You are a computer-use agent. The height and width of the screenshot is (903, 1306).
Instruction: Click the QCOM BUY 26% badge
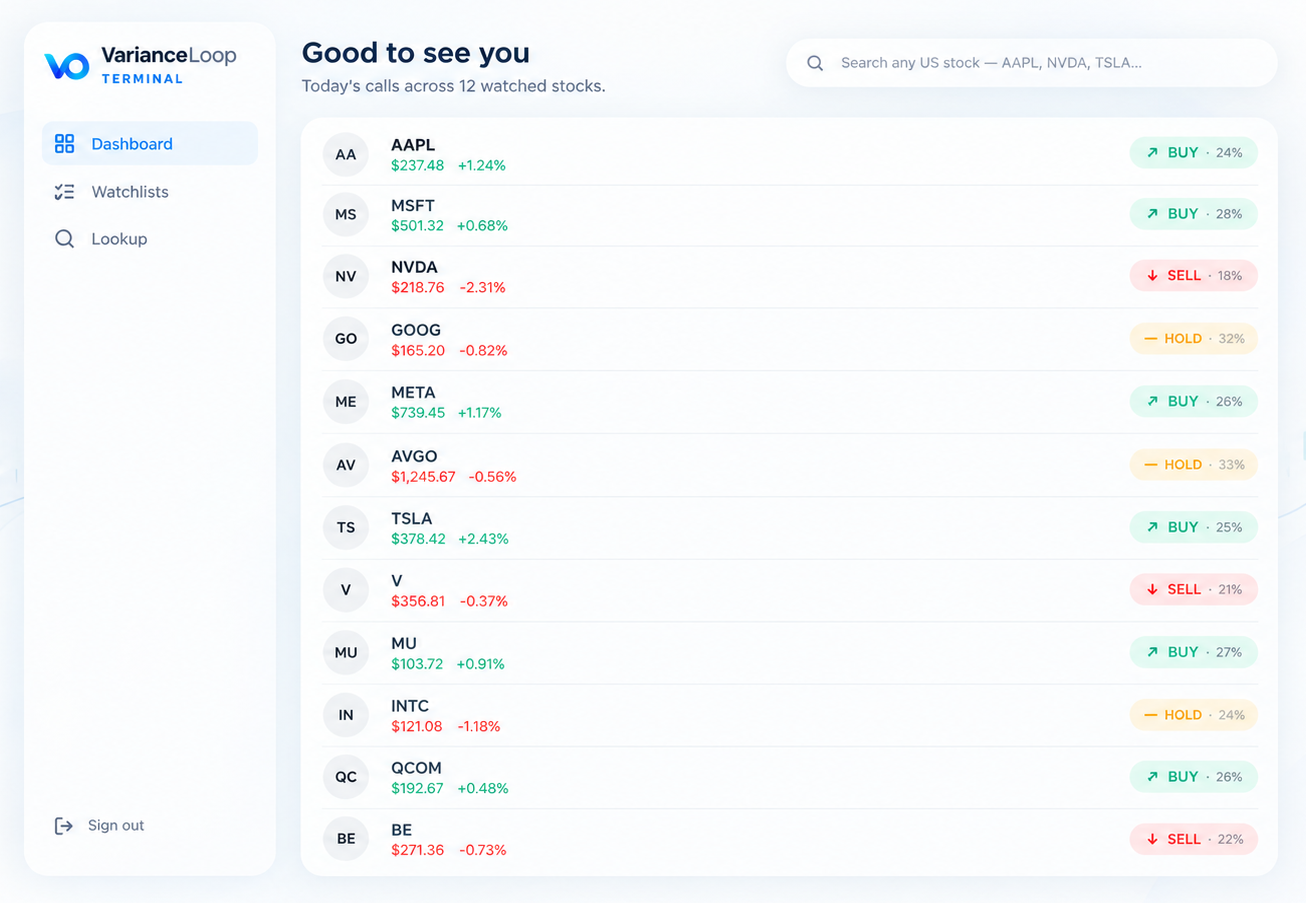point(1194,777)
